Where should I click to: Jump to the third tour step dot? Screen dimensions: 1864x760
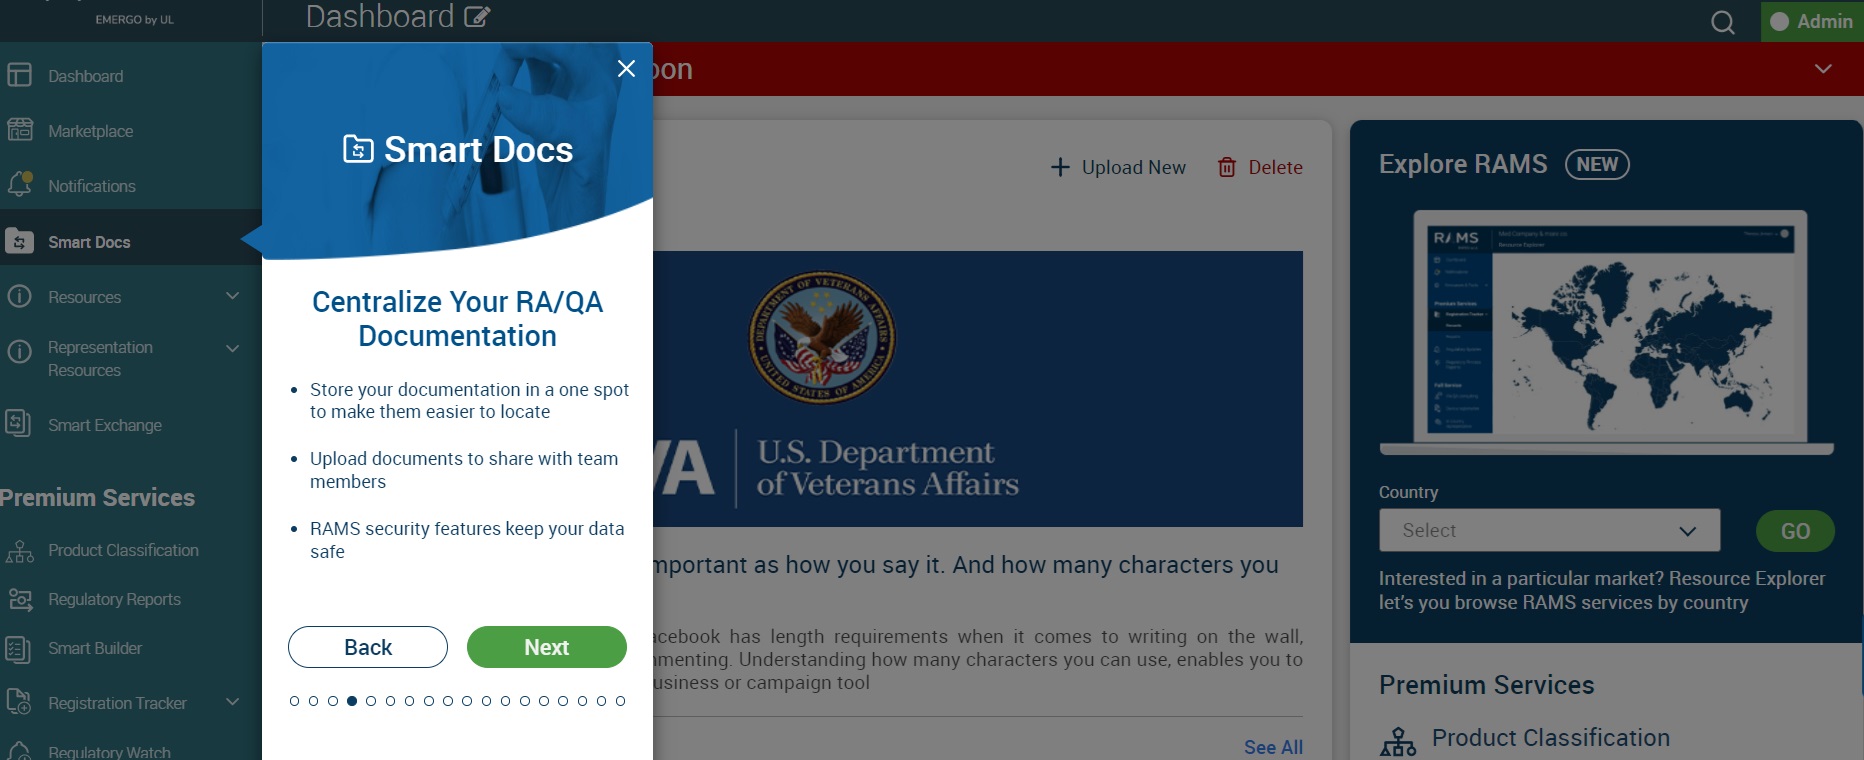(x=333, y=701)
